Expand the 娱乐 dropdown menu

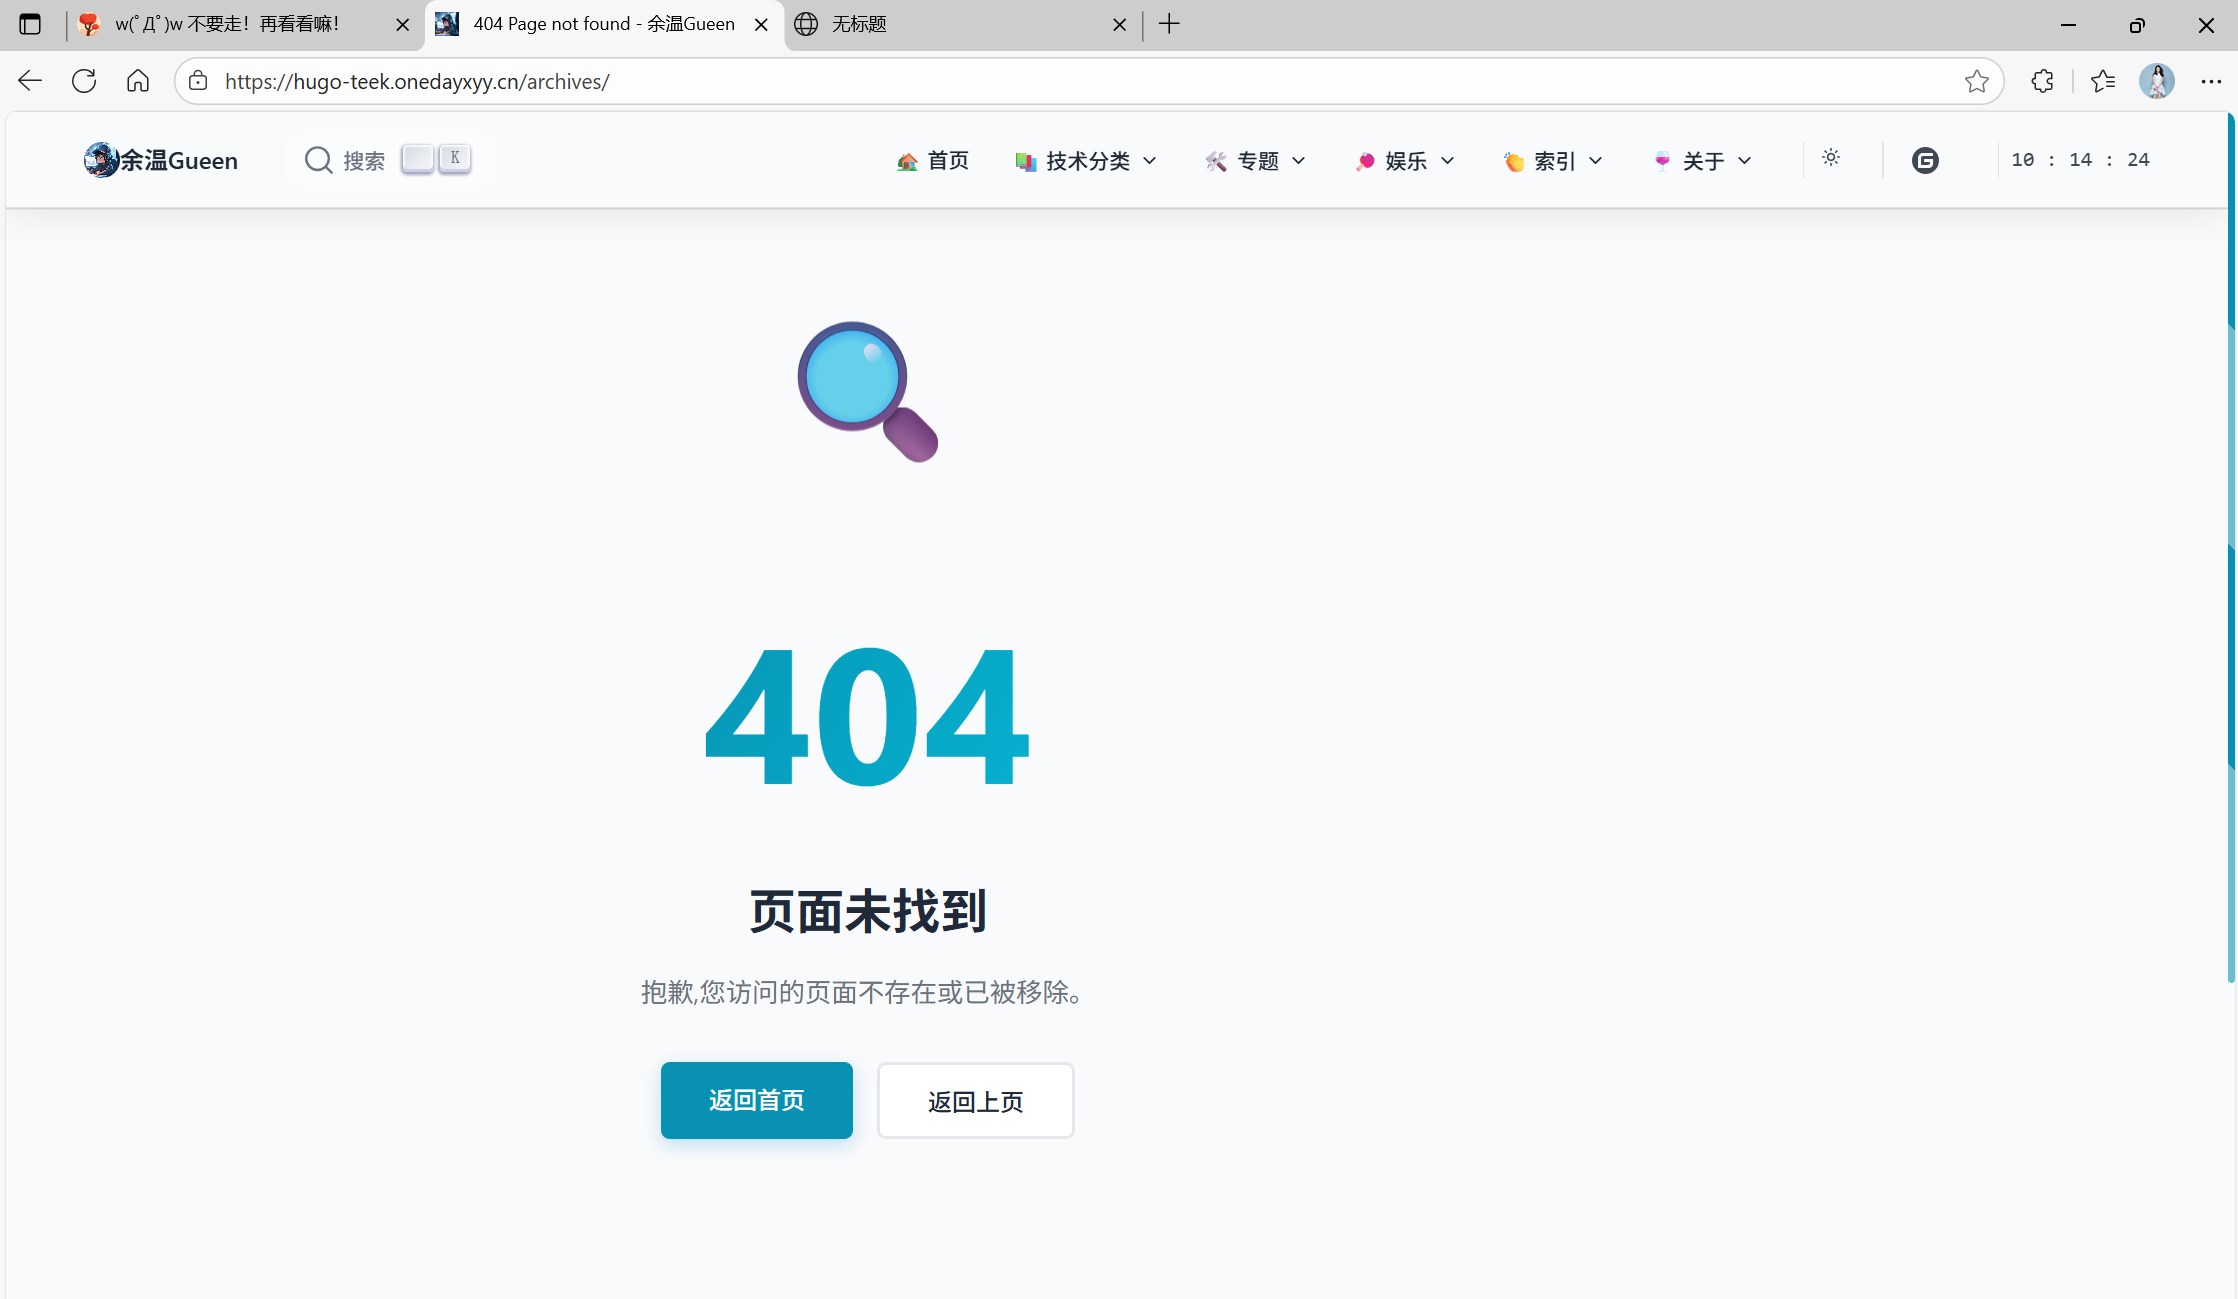pos(1405,161)
